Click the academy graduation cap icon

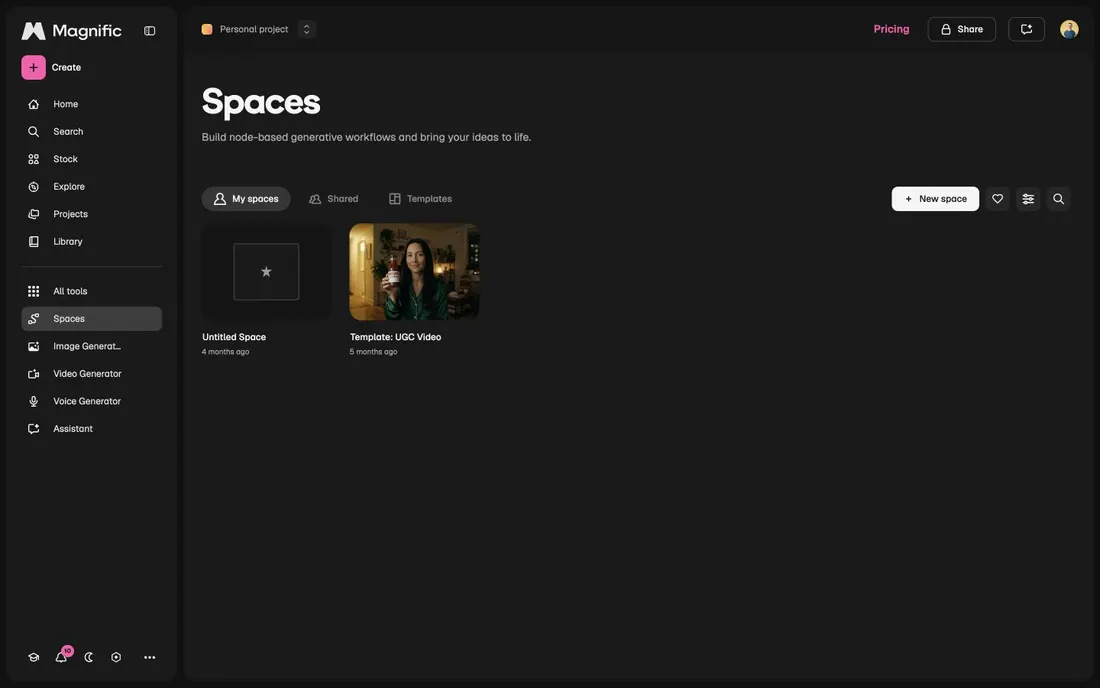pyautogui.click(x=33, y=657)
